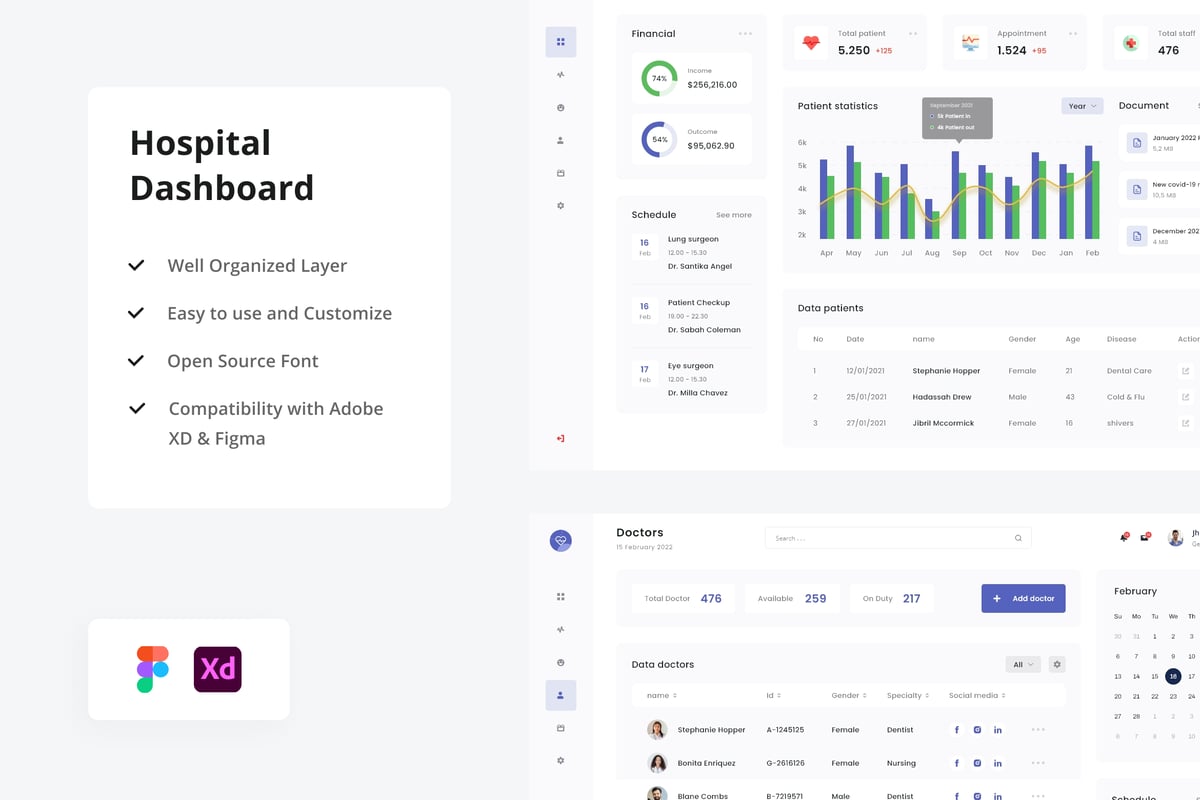The image size is (1200, 800).
Task: Open the notification bell
Action: click(1124, 538)
